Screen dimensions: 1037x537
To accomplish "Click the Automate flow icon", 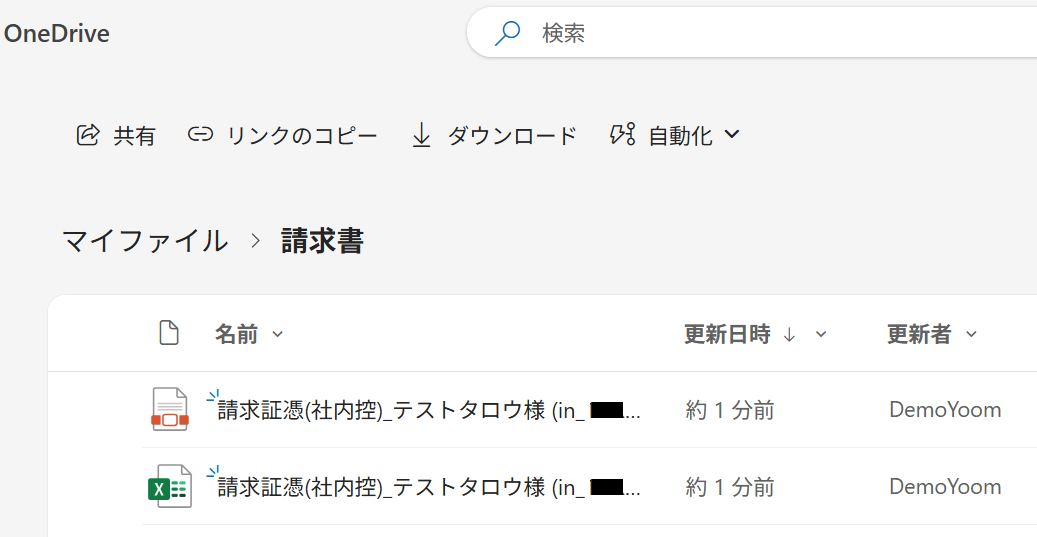I will [x=622, y=135].
